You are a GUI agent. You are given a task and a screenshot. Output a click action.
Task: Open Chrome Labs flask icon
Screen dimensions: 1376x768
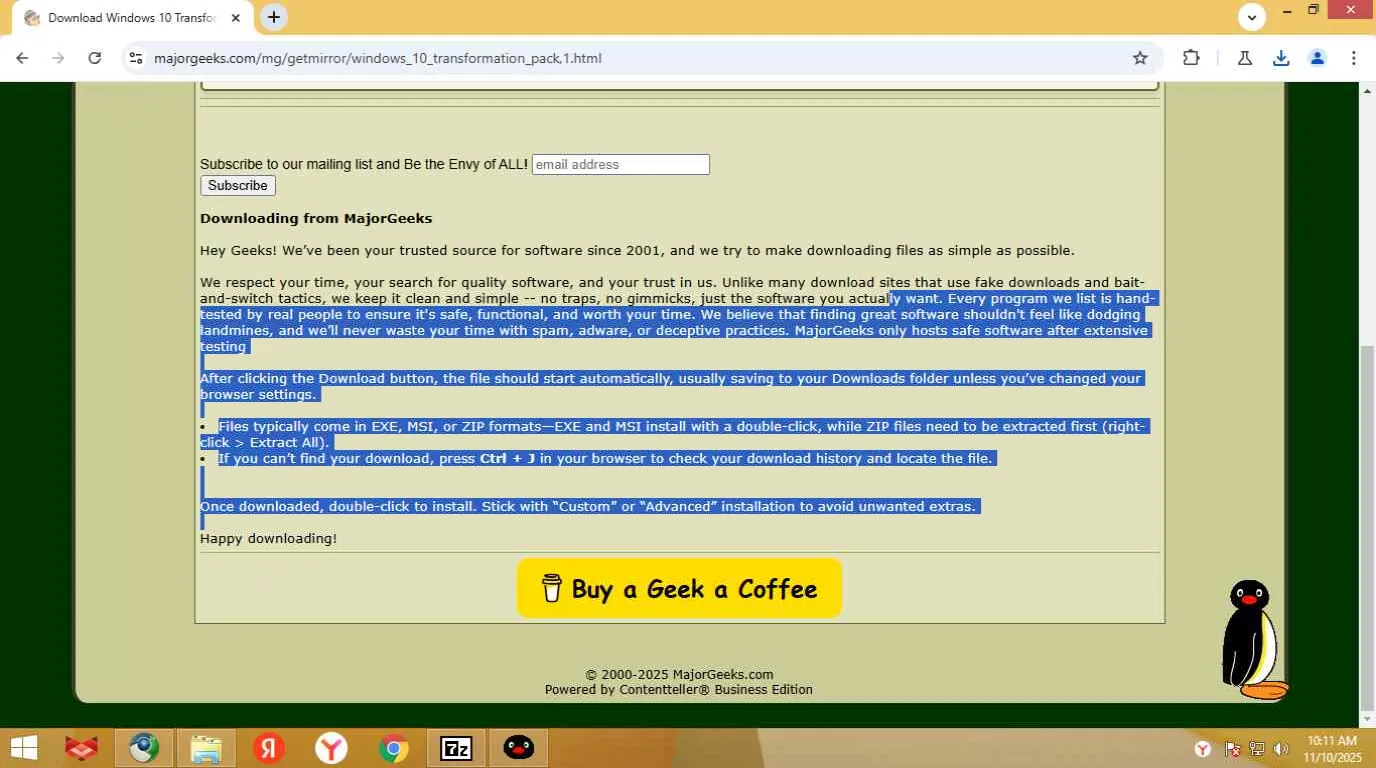point(1245,58)
